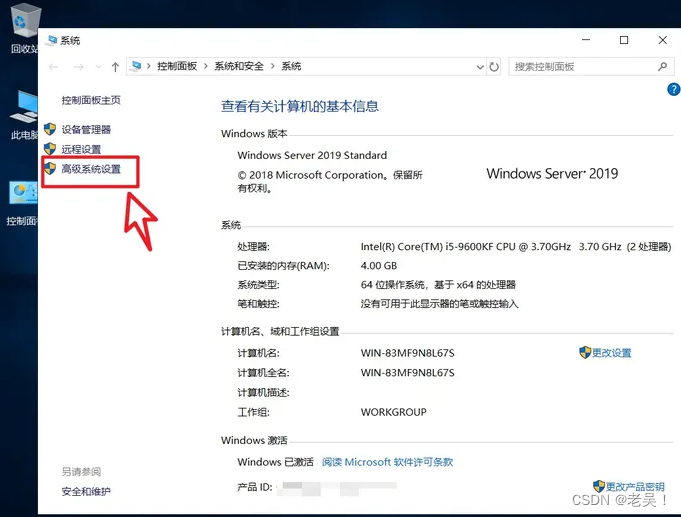Click 系统和安全 in the breadcrumb path

point(239,66)
